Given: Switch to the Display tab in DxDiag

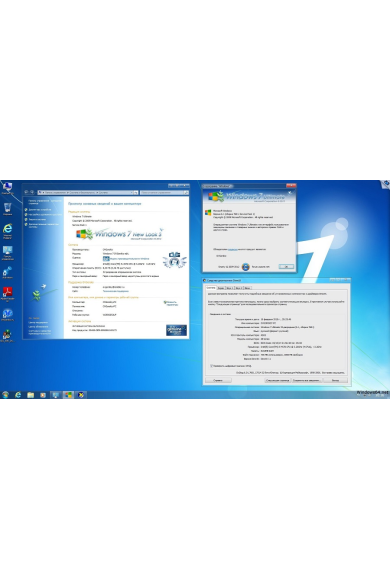Looking at the screenshot, I should (x=221, y=288).
